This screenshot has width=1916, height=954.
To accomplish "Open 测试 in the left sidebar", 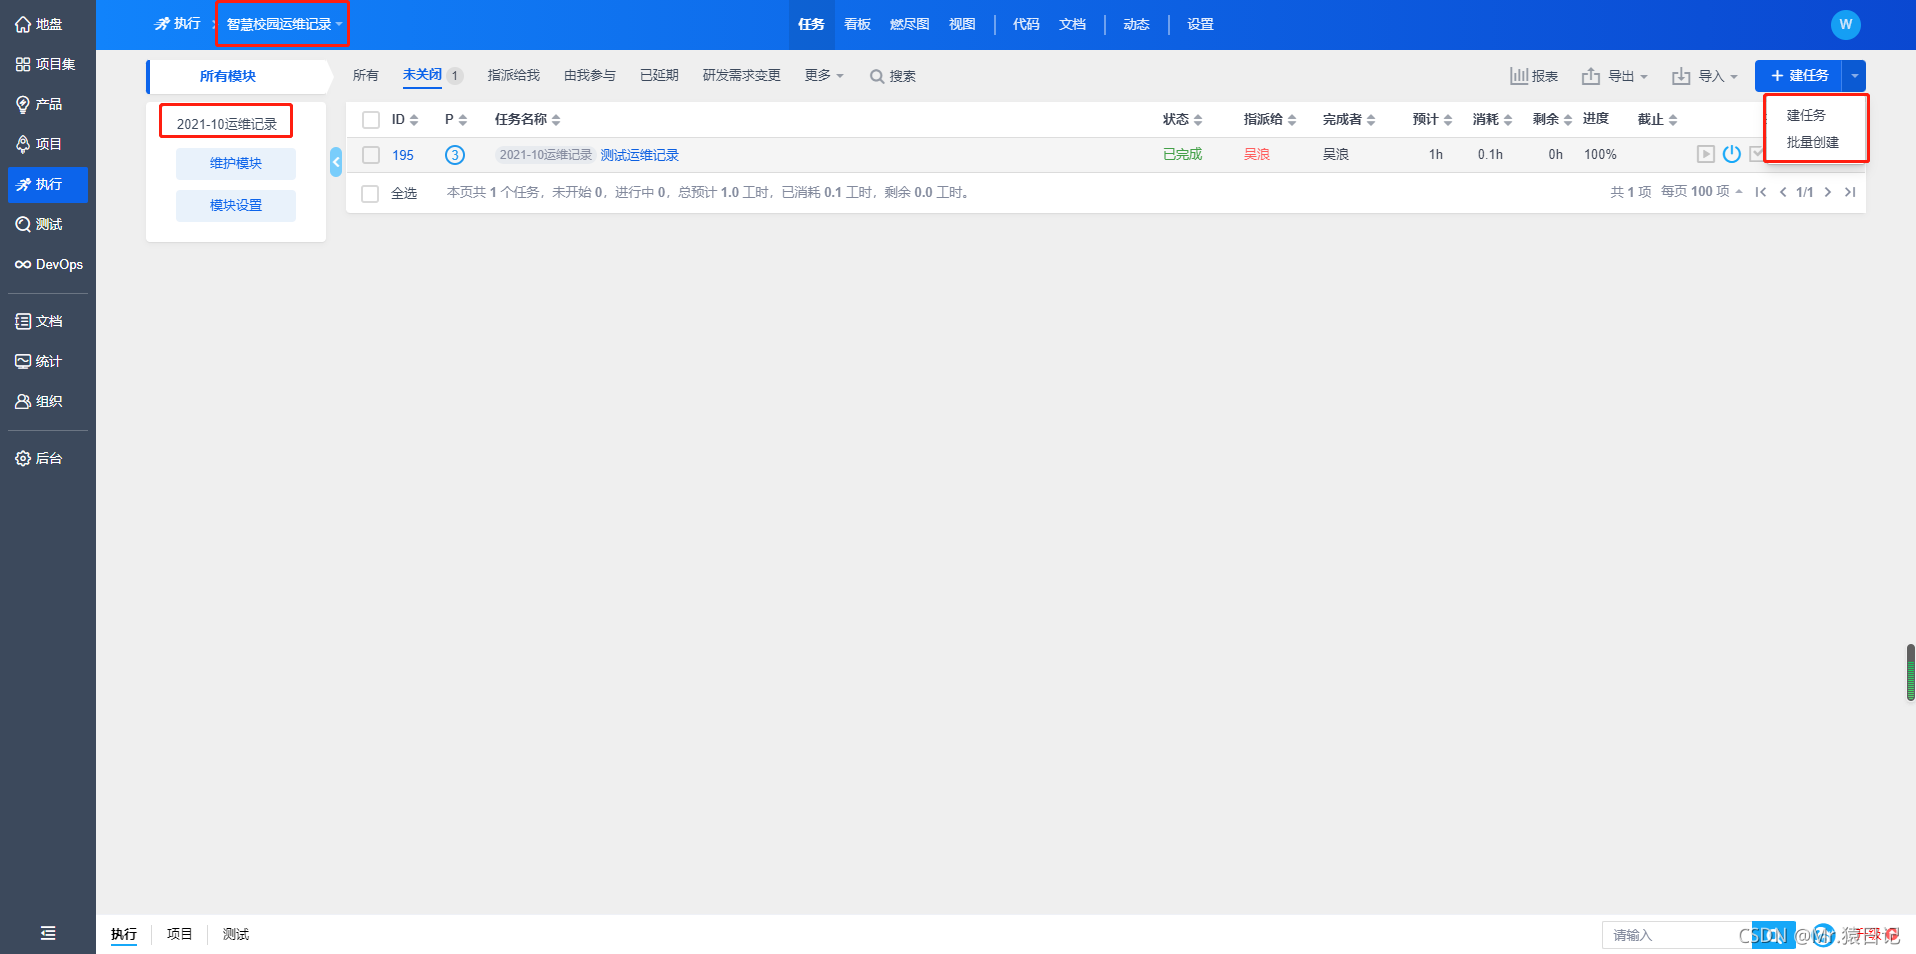I will 40,224.
